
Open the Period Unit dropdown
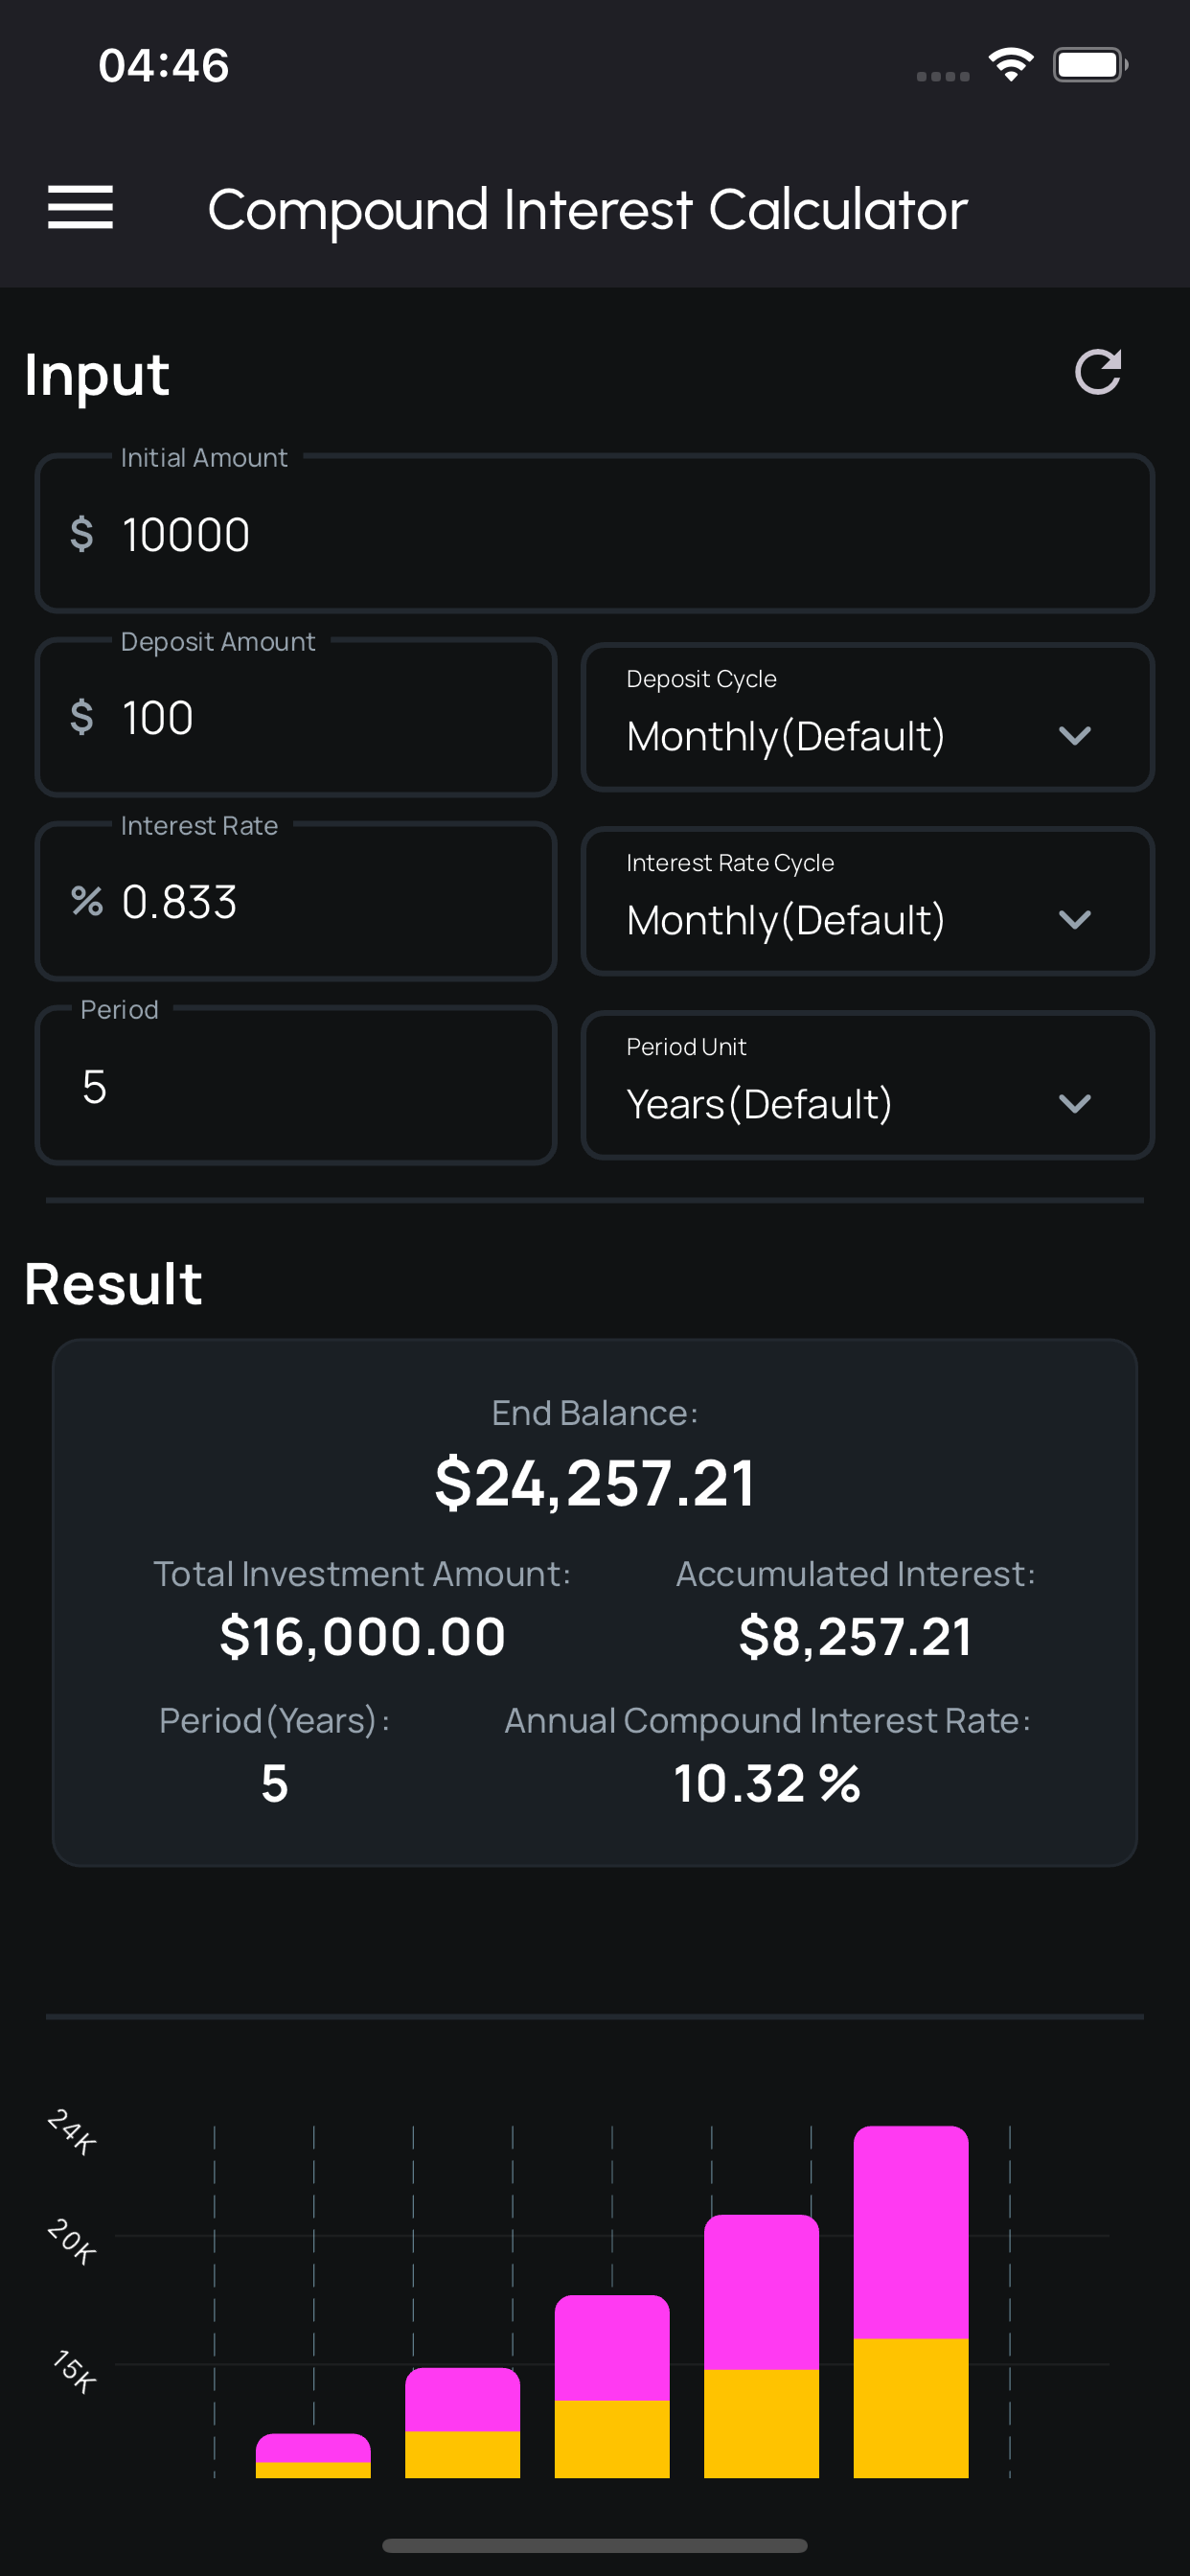pos(866,1086)
